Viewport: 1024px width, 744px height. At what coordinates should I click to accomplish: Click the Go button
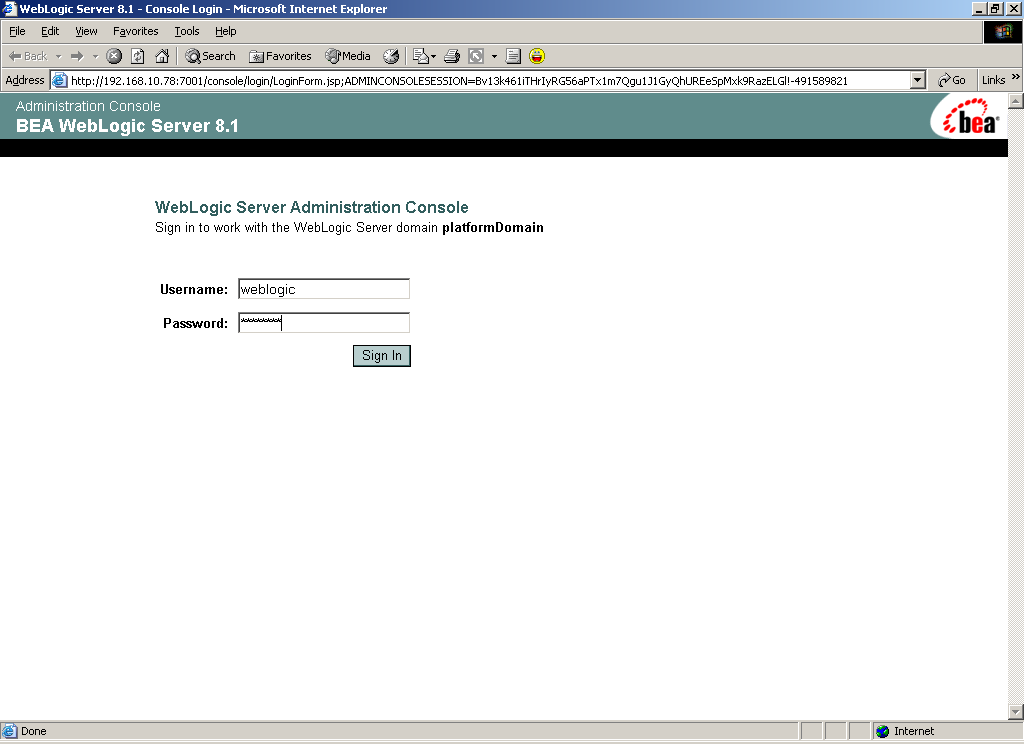(x=952, y=80)
